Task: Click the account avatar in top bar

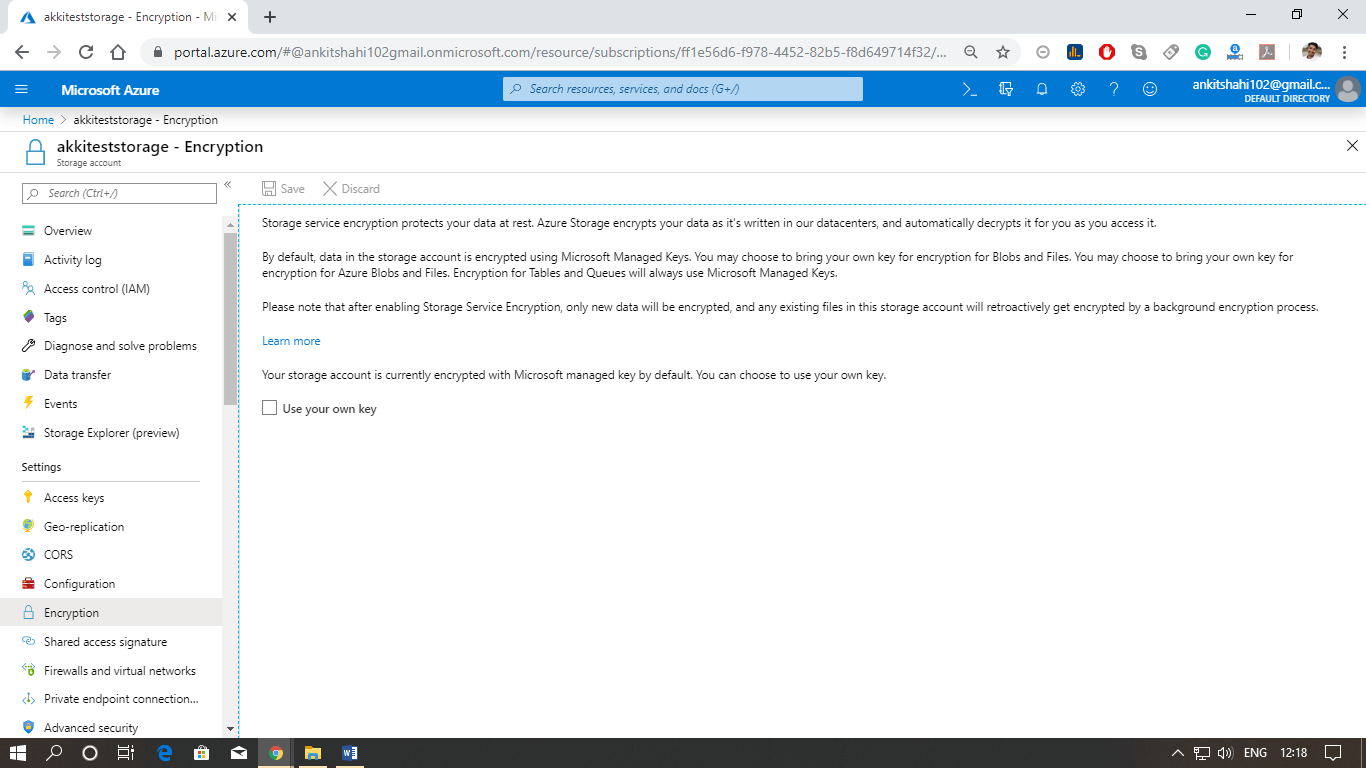Action: tap(1348, 90)
